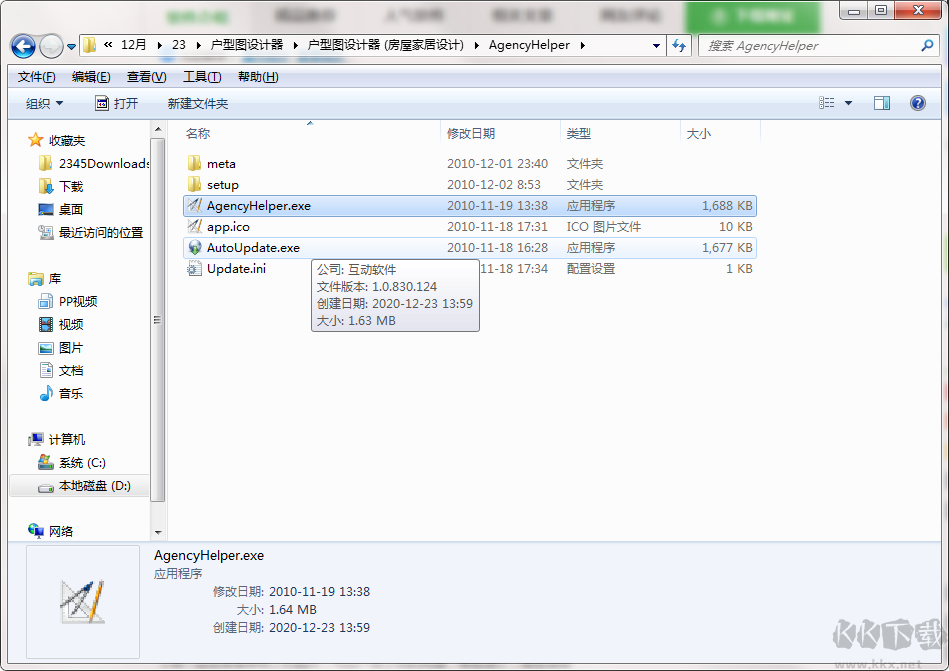The image size is (949, 671).
Task: Click the Forward navigation arrow
Action: click(x=51, y=46)
